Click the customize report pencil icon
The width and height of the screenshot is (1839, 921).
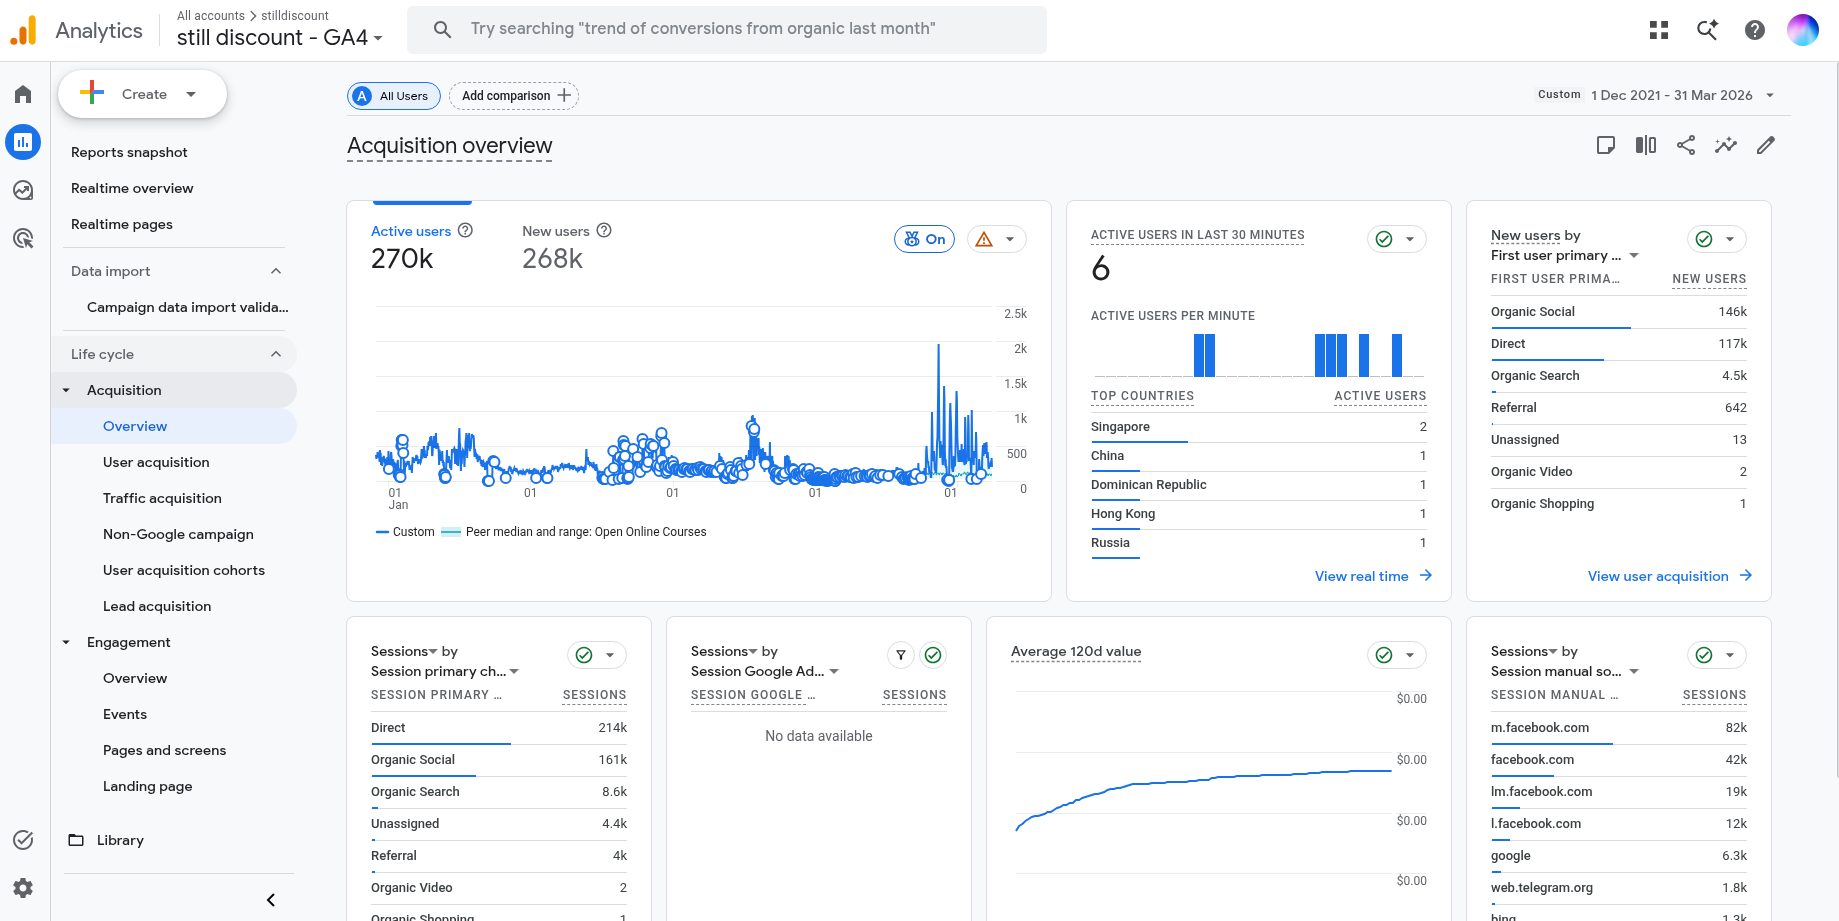(1766, 145)
